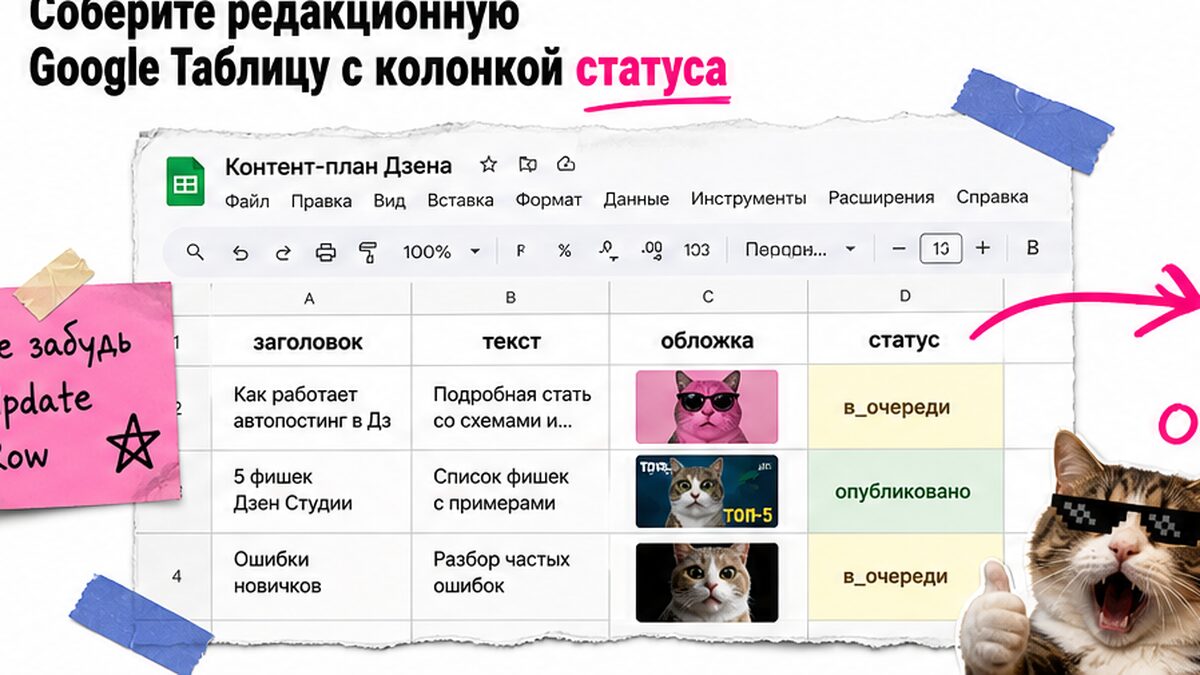Open the Формат menu
Screen dimensions: 1200x675
tap(548, 199)
